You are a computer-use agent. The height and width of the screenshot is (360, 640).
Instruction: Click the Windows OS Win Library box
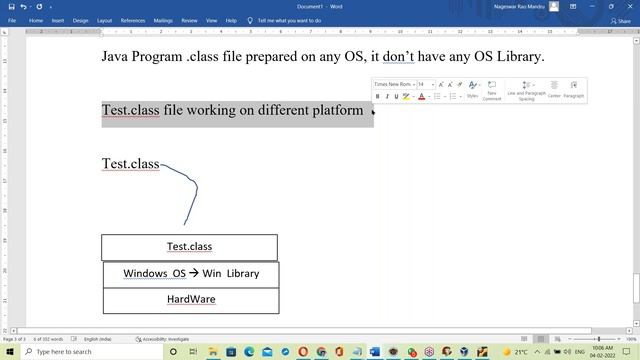[x=191, y=275]
